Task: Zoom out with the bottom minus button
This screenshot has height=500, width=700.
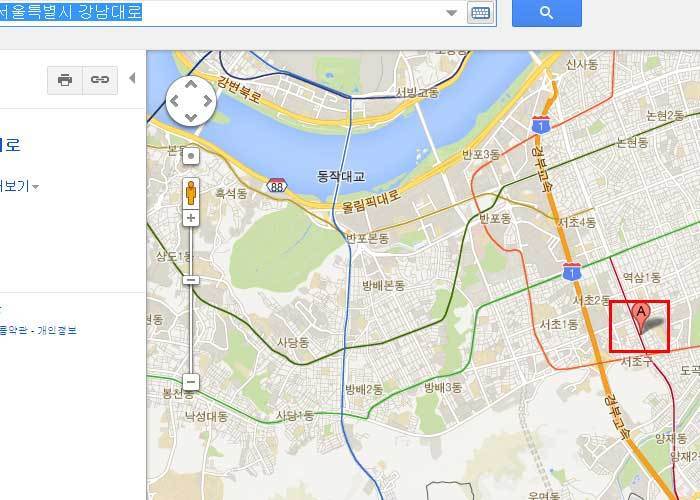Action: pyautogui.click(x=191, y=382)
